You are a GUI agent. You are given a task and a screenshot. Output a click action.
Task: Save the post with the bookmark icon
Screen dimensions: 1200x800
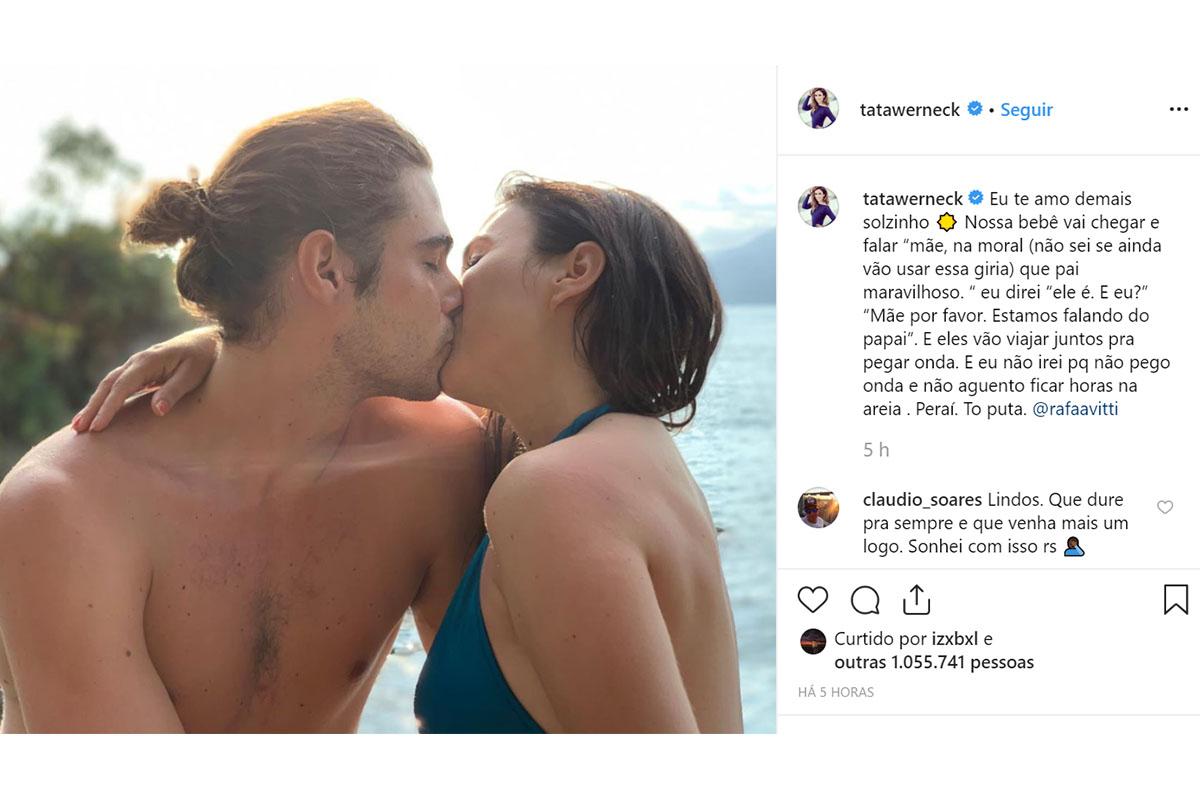click(x=1176, y=599)
